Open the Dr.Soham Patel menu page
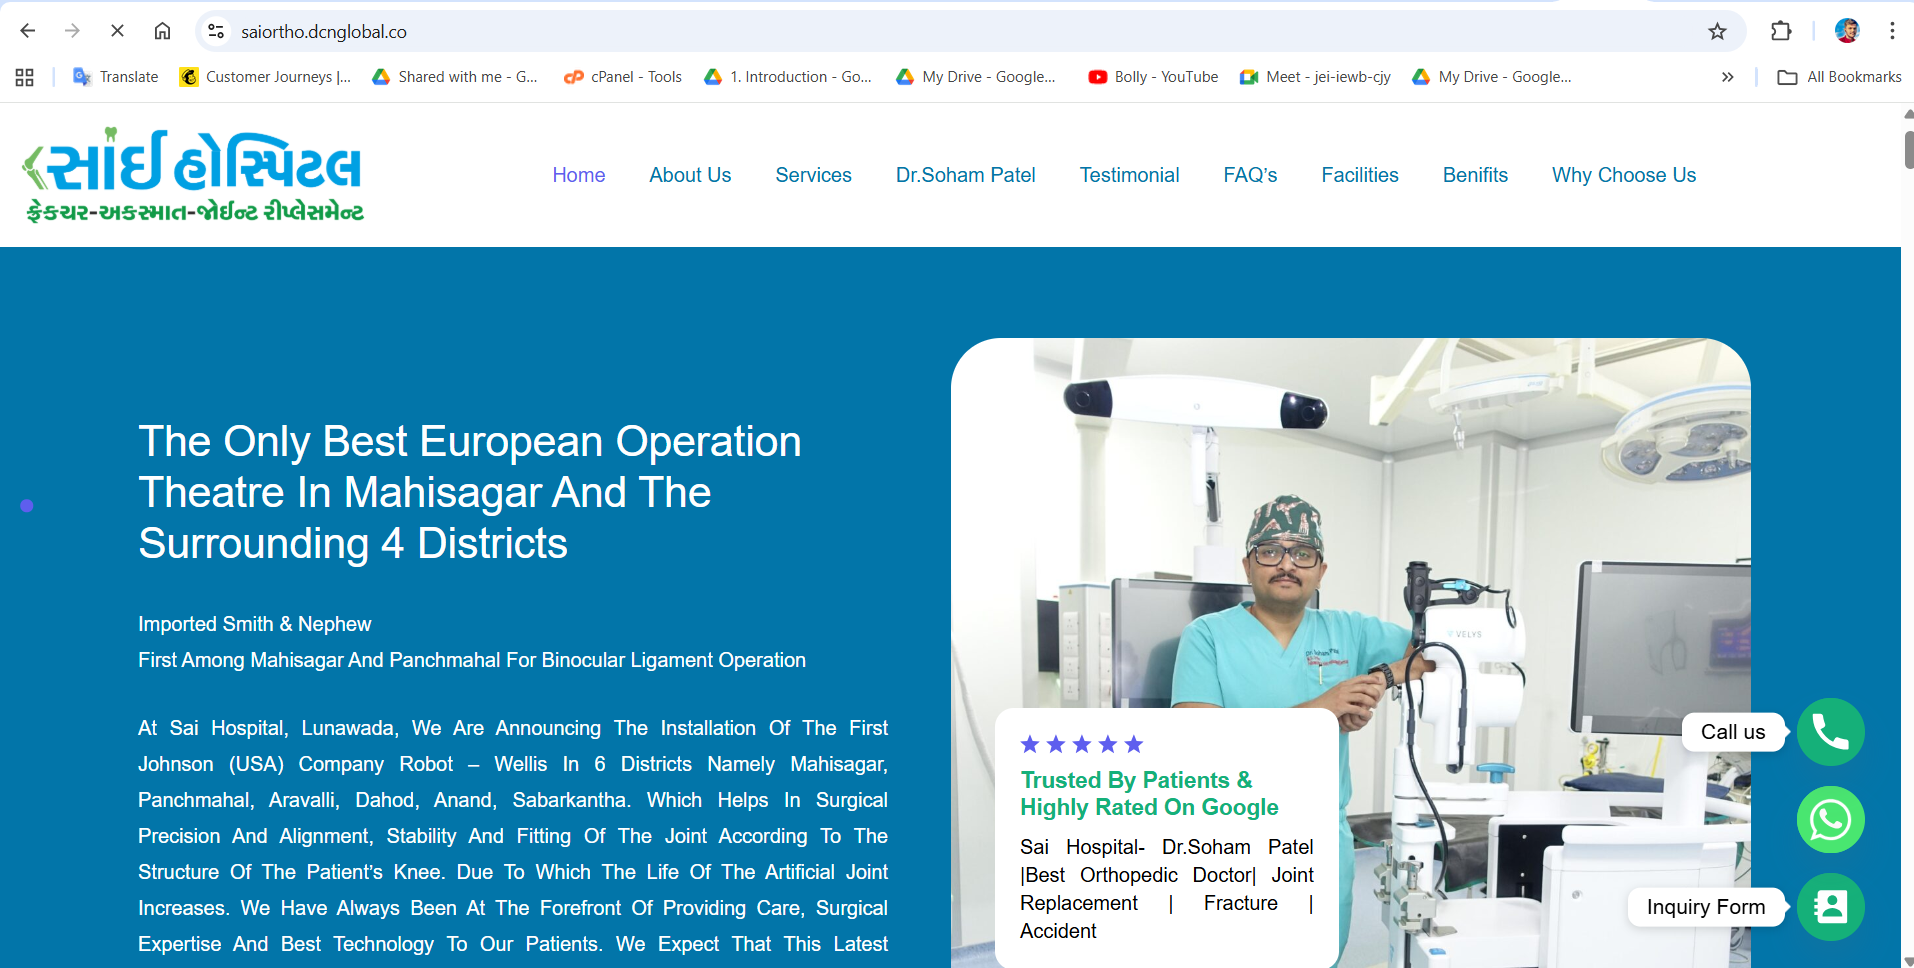Image resolution: width=1914 pixels, height=968 pixels. (x=965, y=175)
